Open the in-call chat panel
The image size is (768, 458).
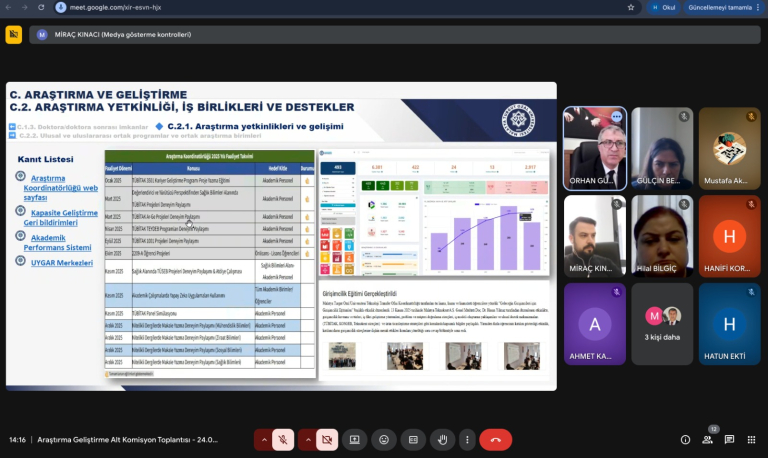tap(729, 439)
